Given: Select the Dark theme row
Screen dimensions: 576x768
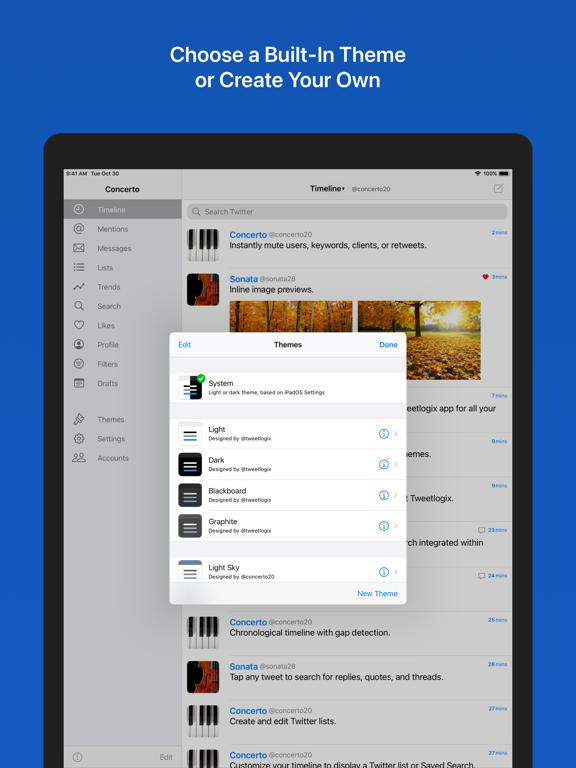Looking at the screenshot, I should click(288, 464).
